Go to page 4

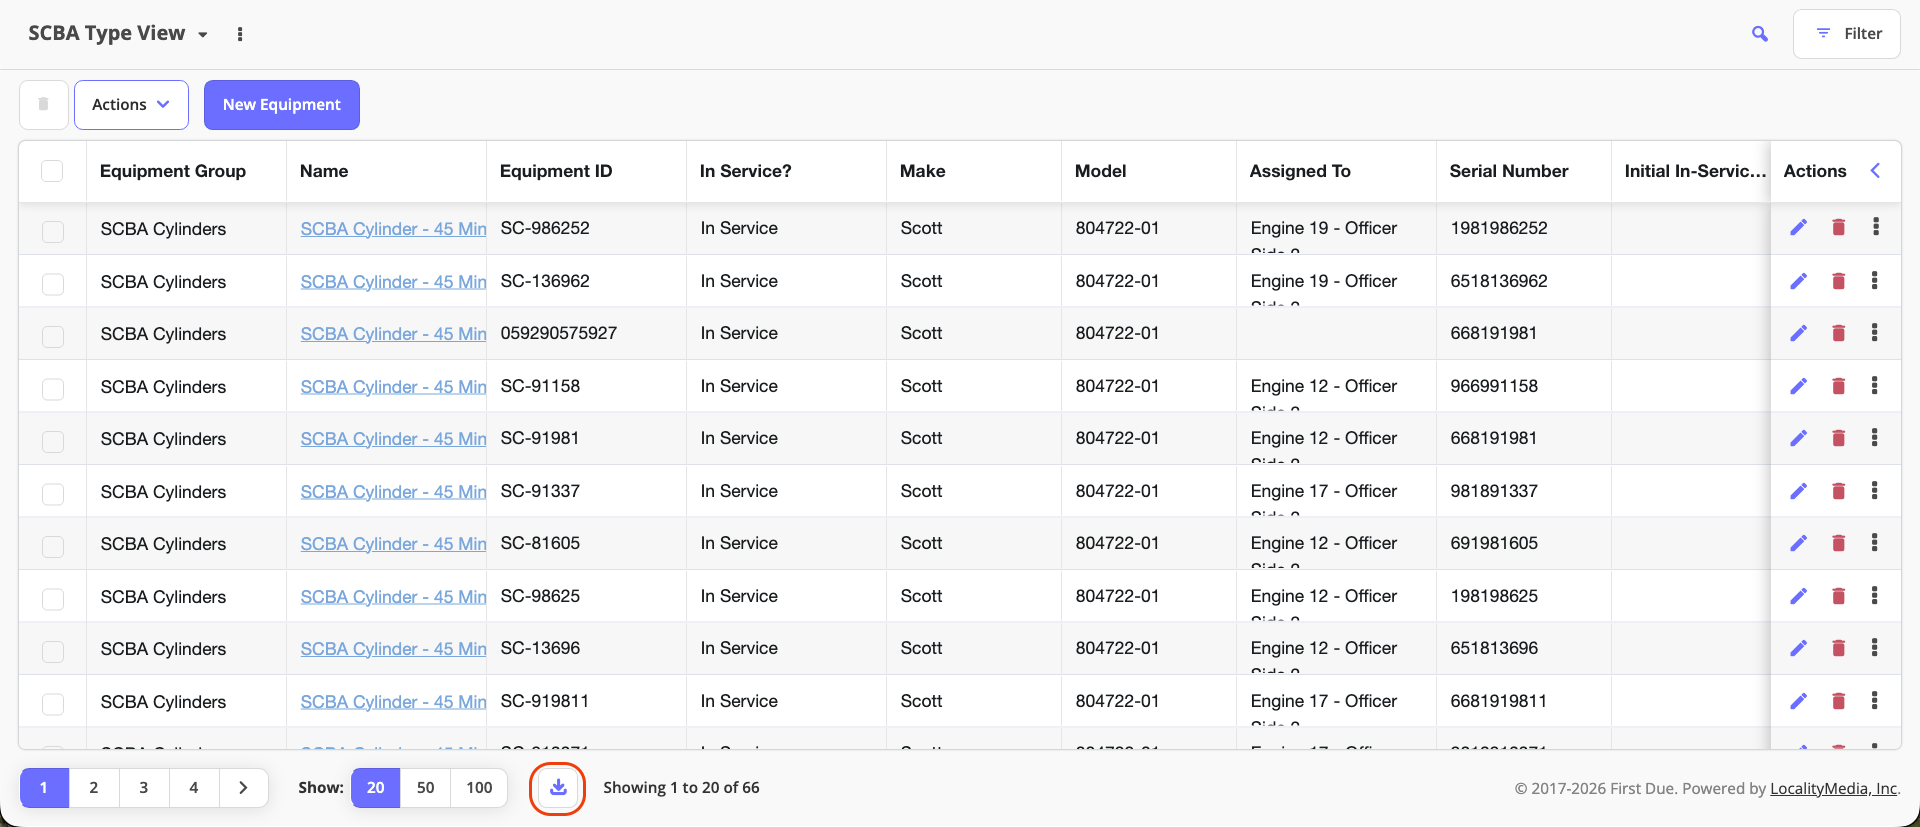194,788
